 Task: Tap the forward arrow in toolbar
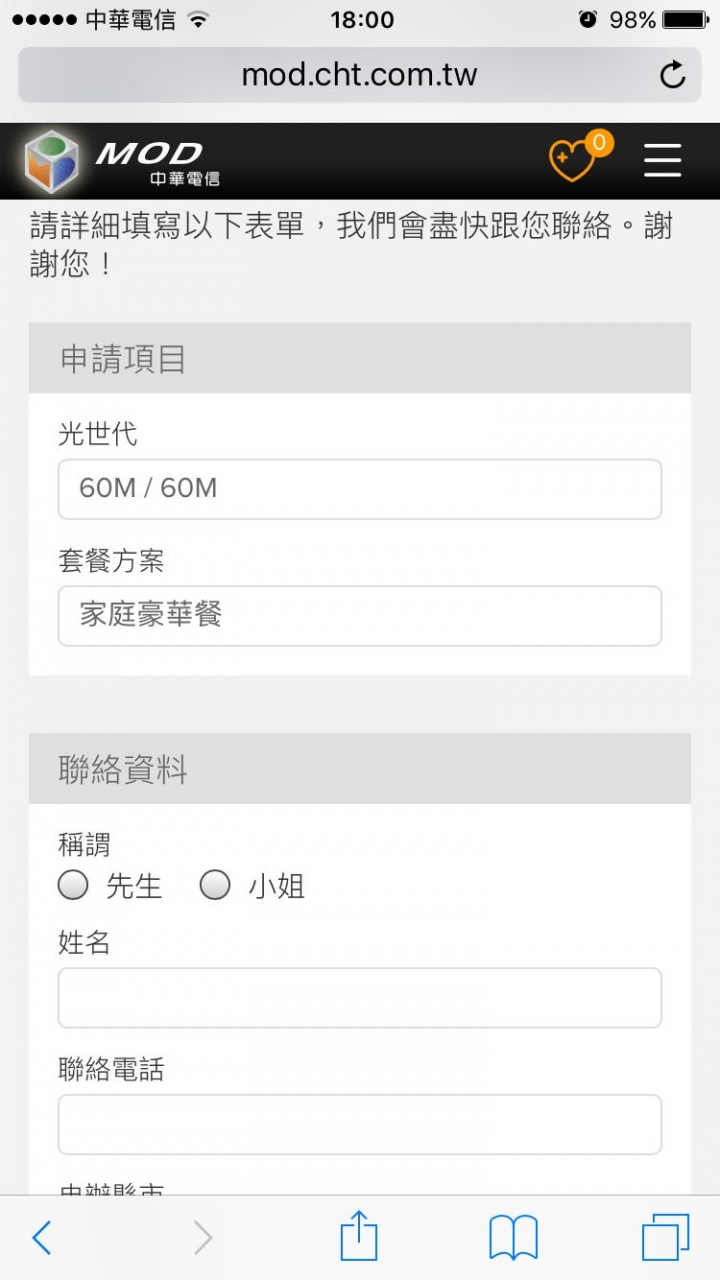(203, 1238)
